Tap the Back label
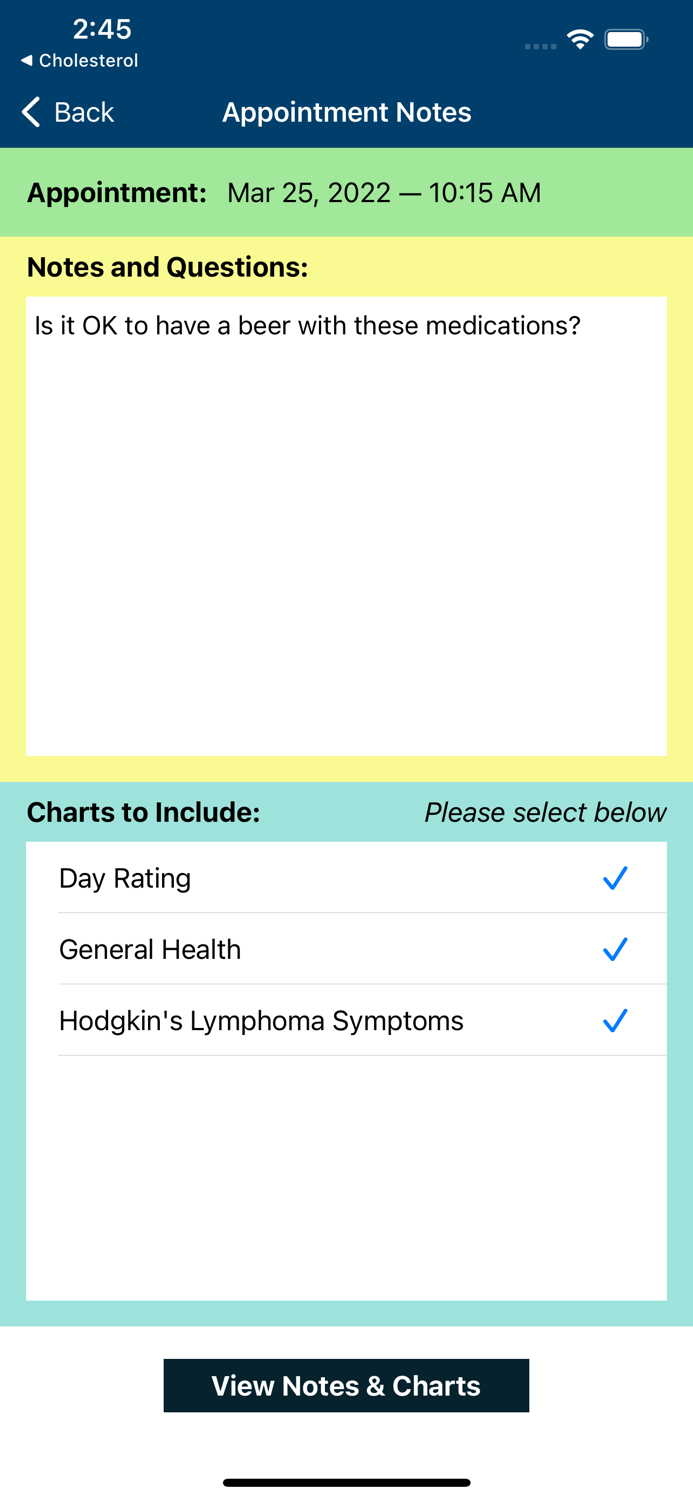The height and width of the screenshot is (1500, 693). click(x=82, y=112)
